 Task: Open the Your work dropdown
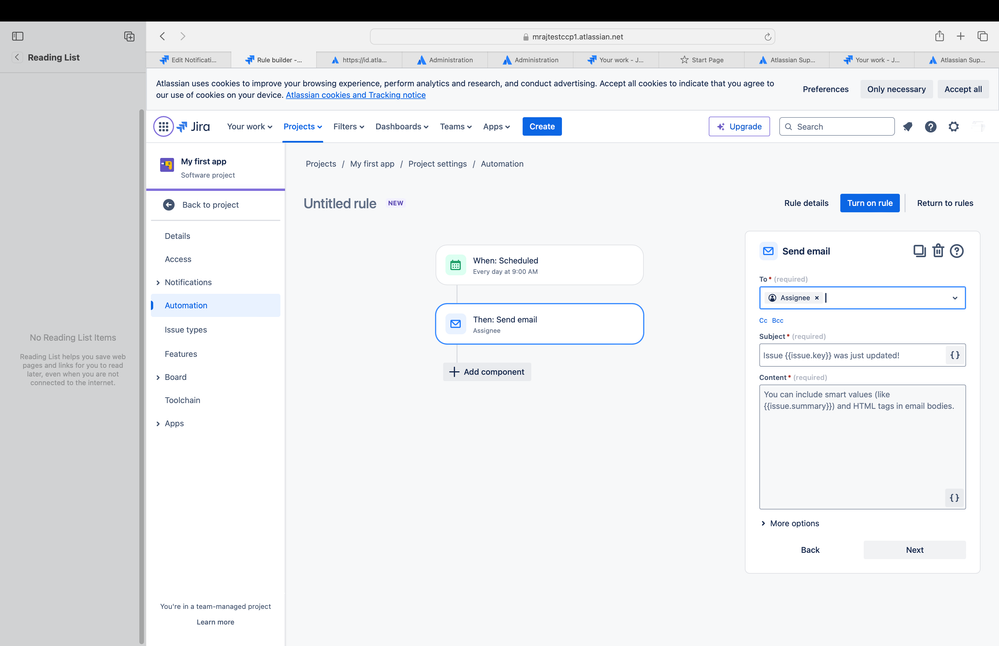pos(250,127)
